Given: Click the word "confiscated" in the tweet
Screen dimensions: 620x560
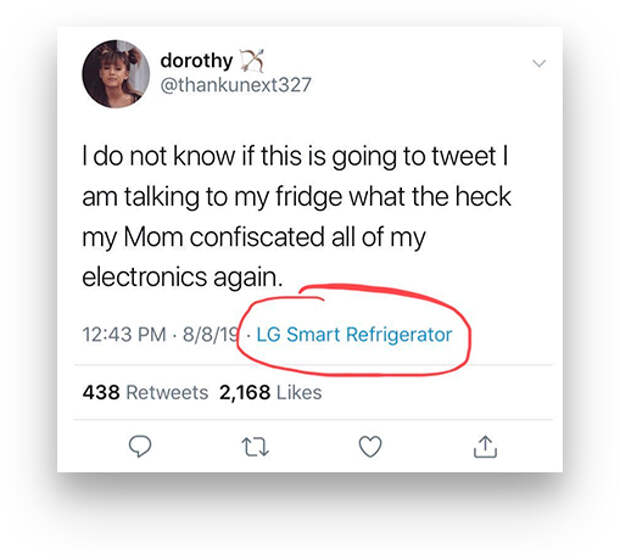Looking at the screenshot, I should click(x=258, y=237).
